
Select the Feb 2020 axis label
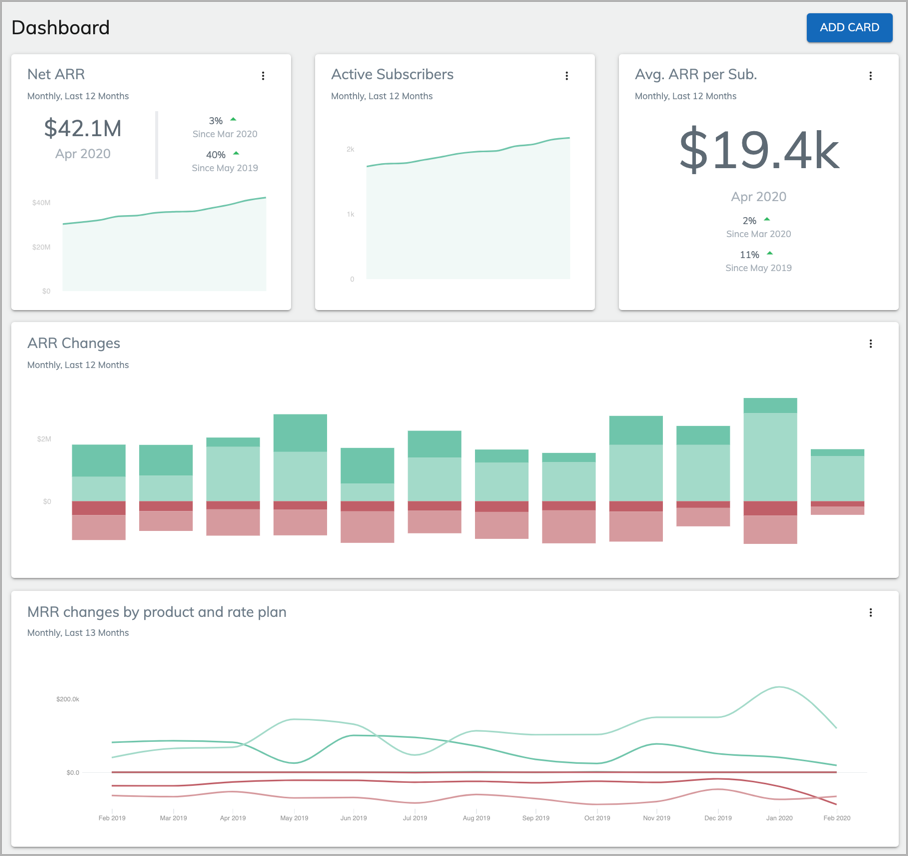[x=838, y=817]
